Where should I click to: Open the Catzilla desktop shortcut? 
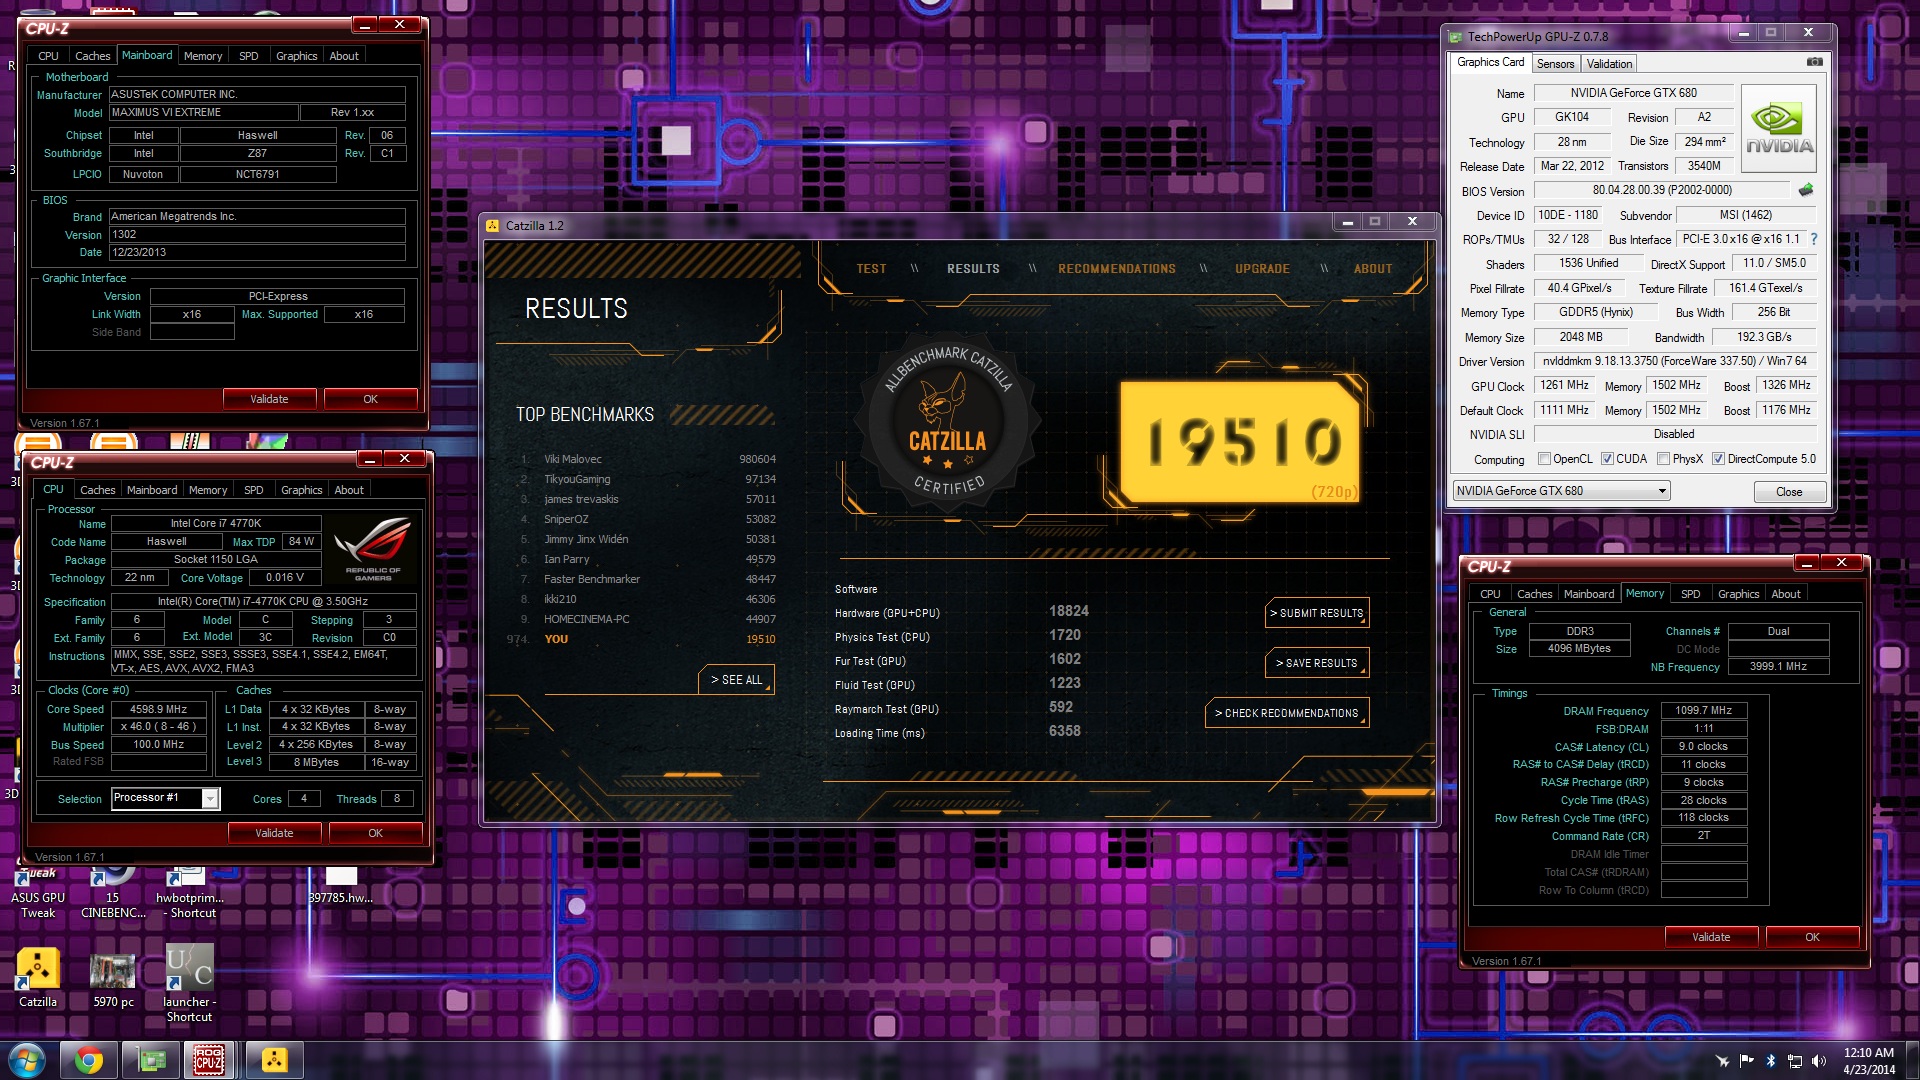[38, 978]
